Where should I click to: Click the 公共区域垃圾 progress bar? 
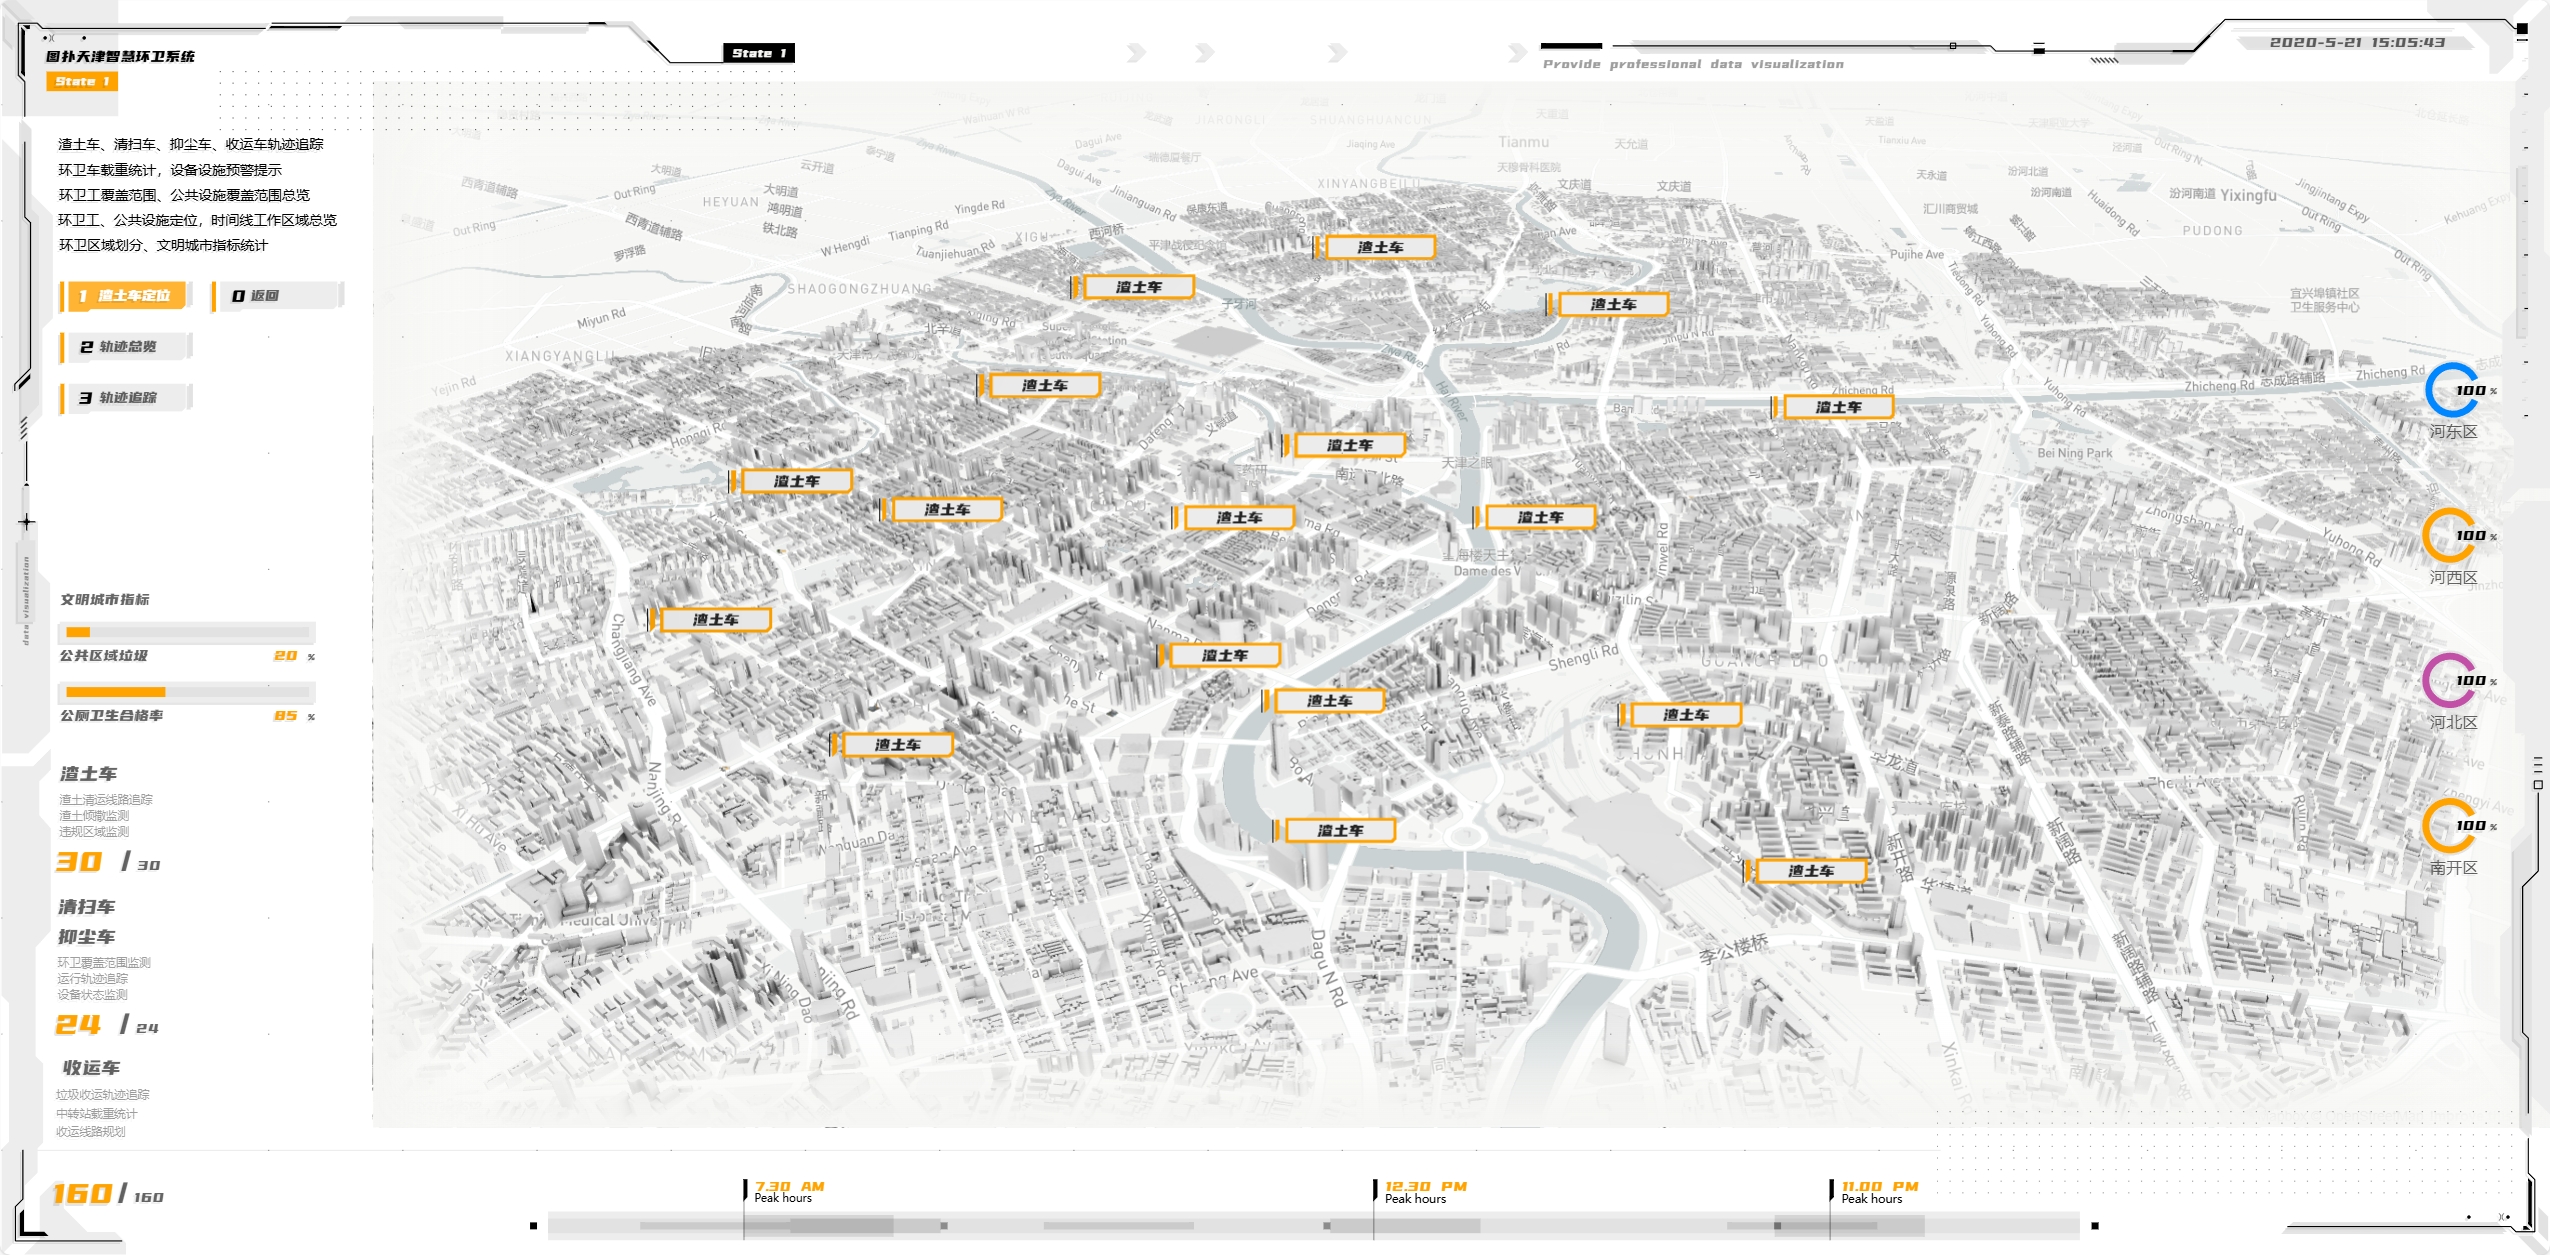click(187, 632)
